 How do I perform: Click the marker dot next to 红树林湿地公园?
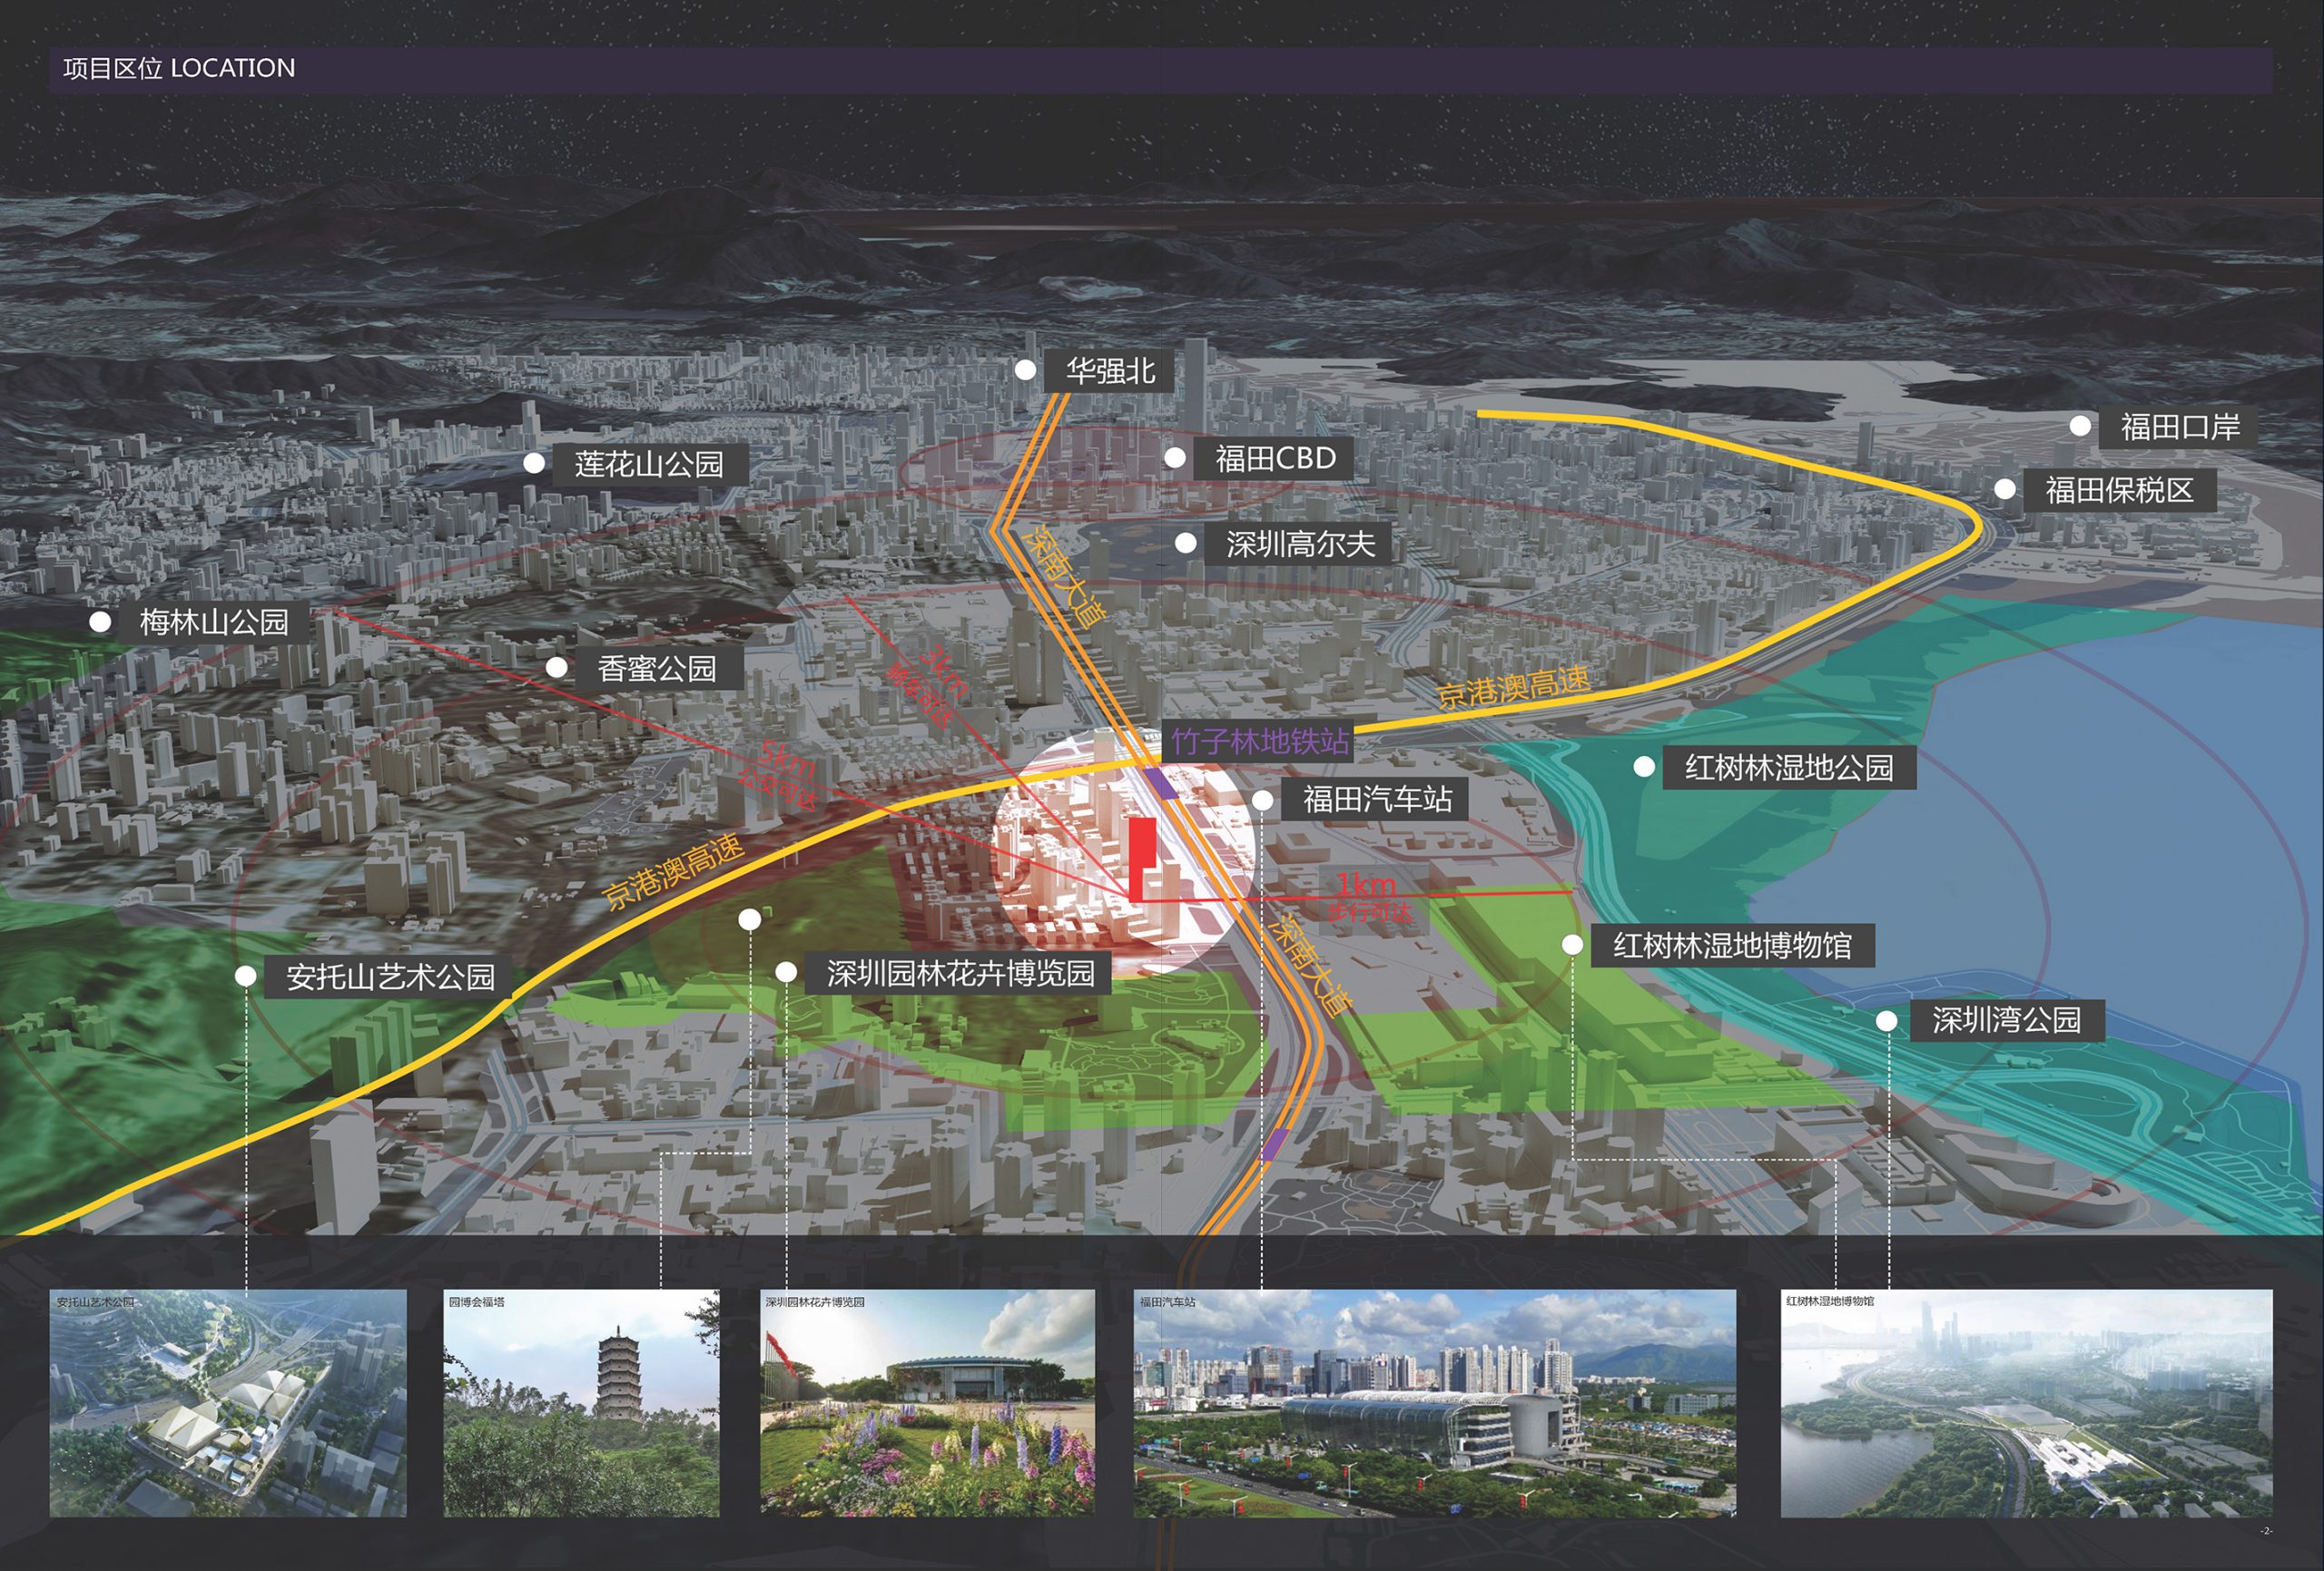click(x=1644, y=767)
